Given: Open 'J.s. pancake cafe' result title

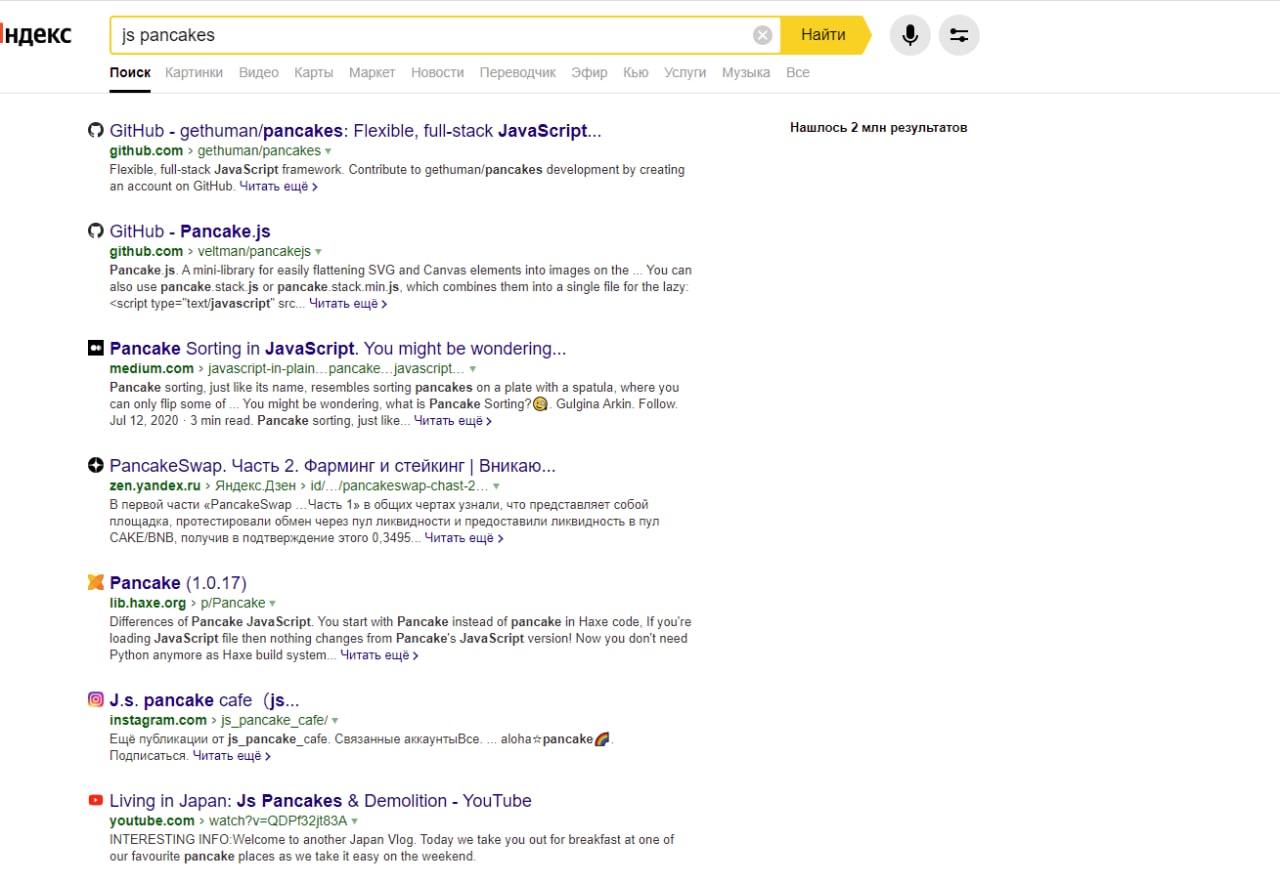Looking at the screenshot, I should [205, 700].
